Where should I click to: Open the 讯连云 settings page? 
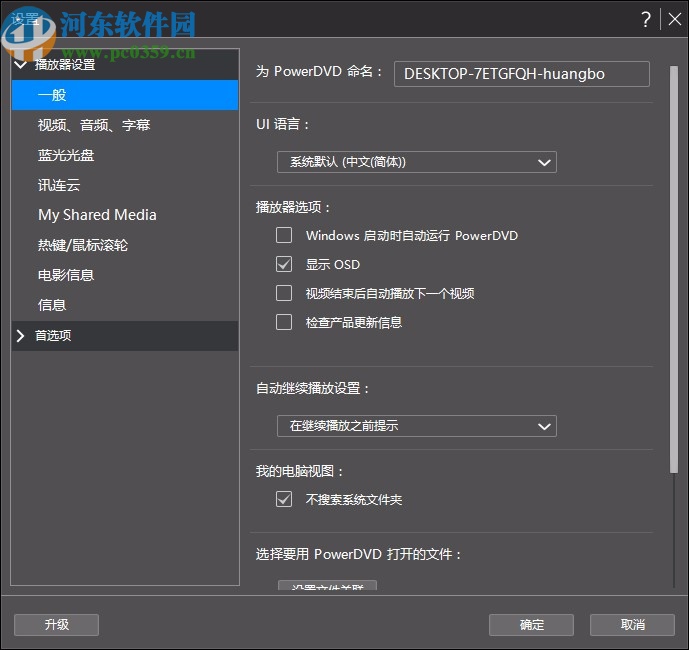coord(125,185)
